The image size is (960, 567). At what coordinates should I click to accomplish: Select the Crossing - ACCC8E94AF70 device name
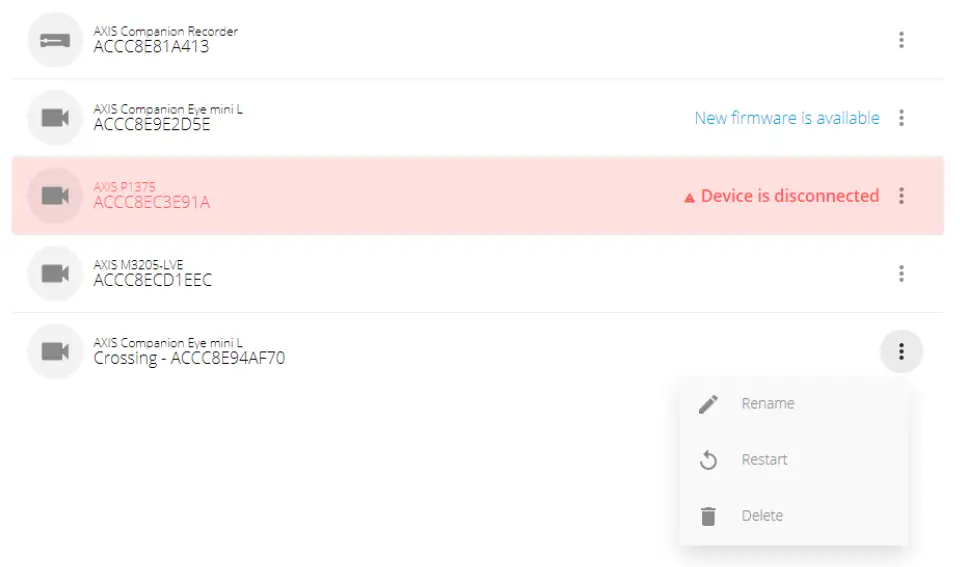pos(189,358)
